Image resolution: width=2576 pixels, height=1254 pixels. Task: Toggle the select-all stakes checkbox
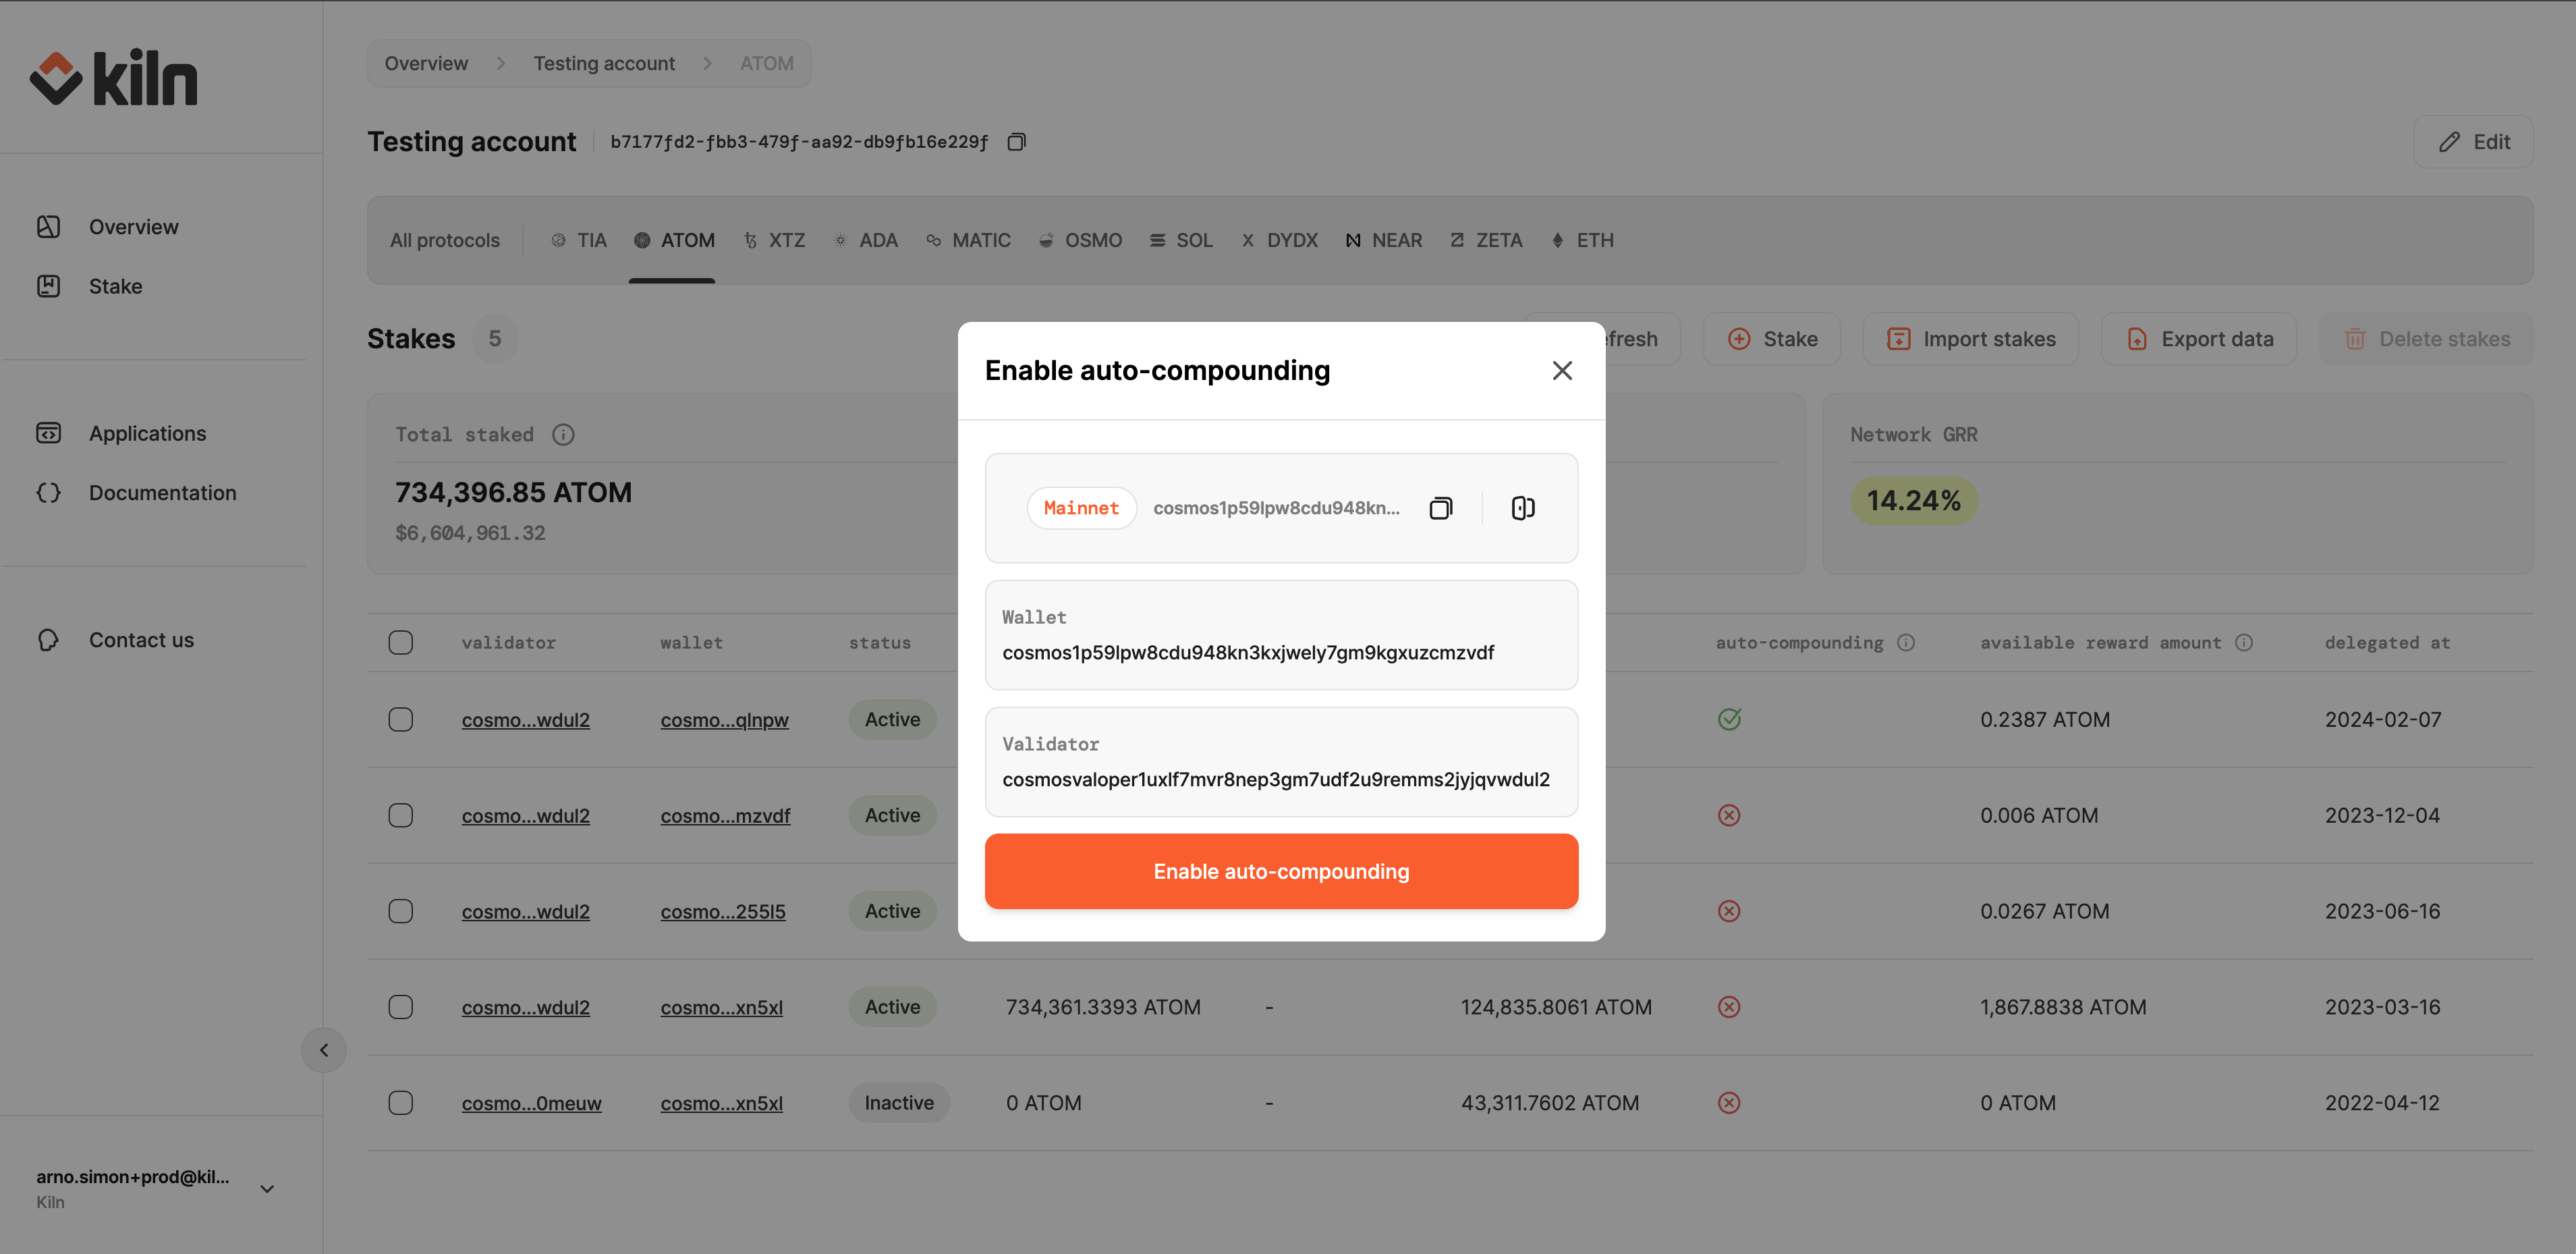401,643
